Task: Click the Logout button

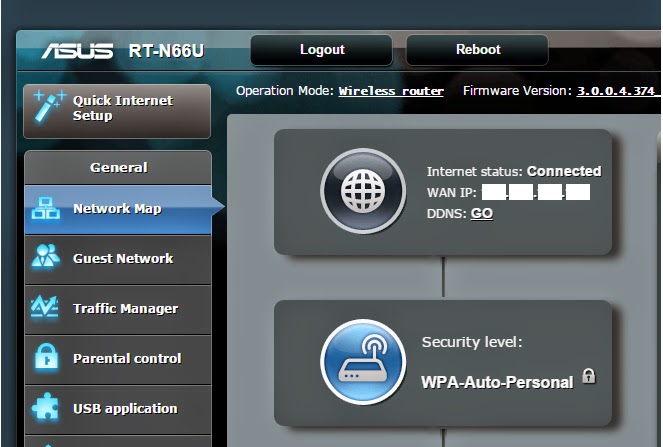Action: [x=322, y=50]
